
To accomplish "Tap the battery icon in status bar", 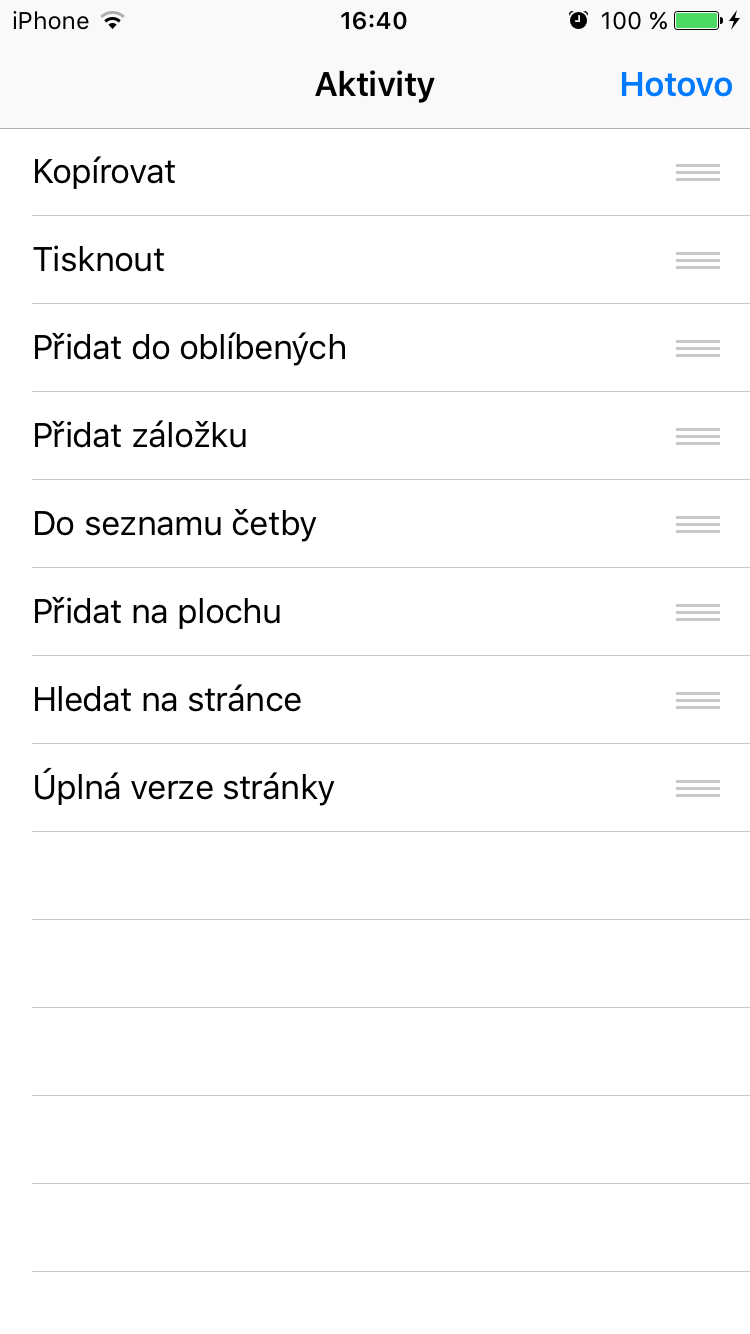I will [x=698, y=21].
